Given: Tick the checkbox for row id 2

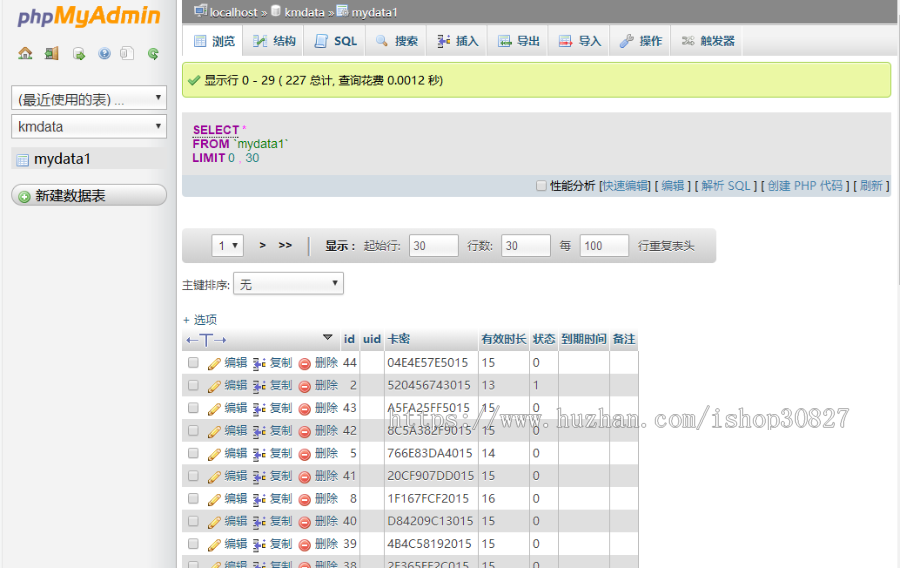Looking at the screenshot, I should (193, 385).
